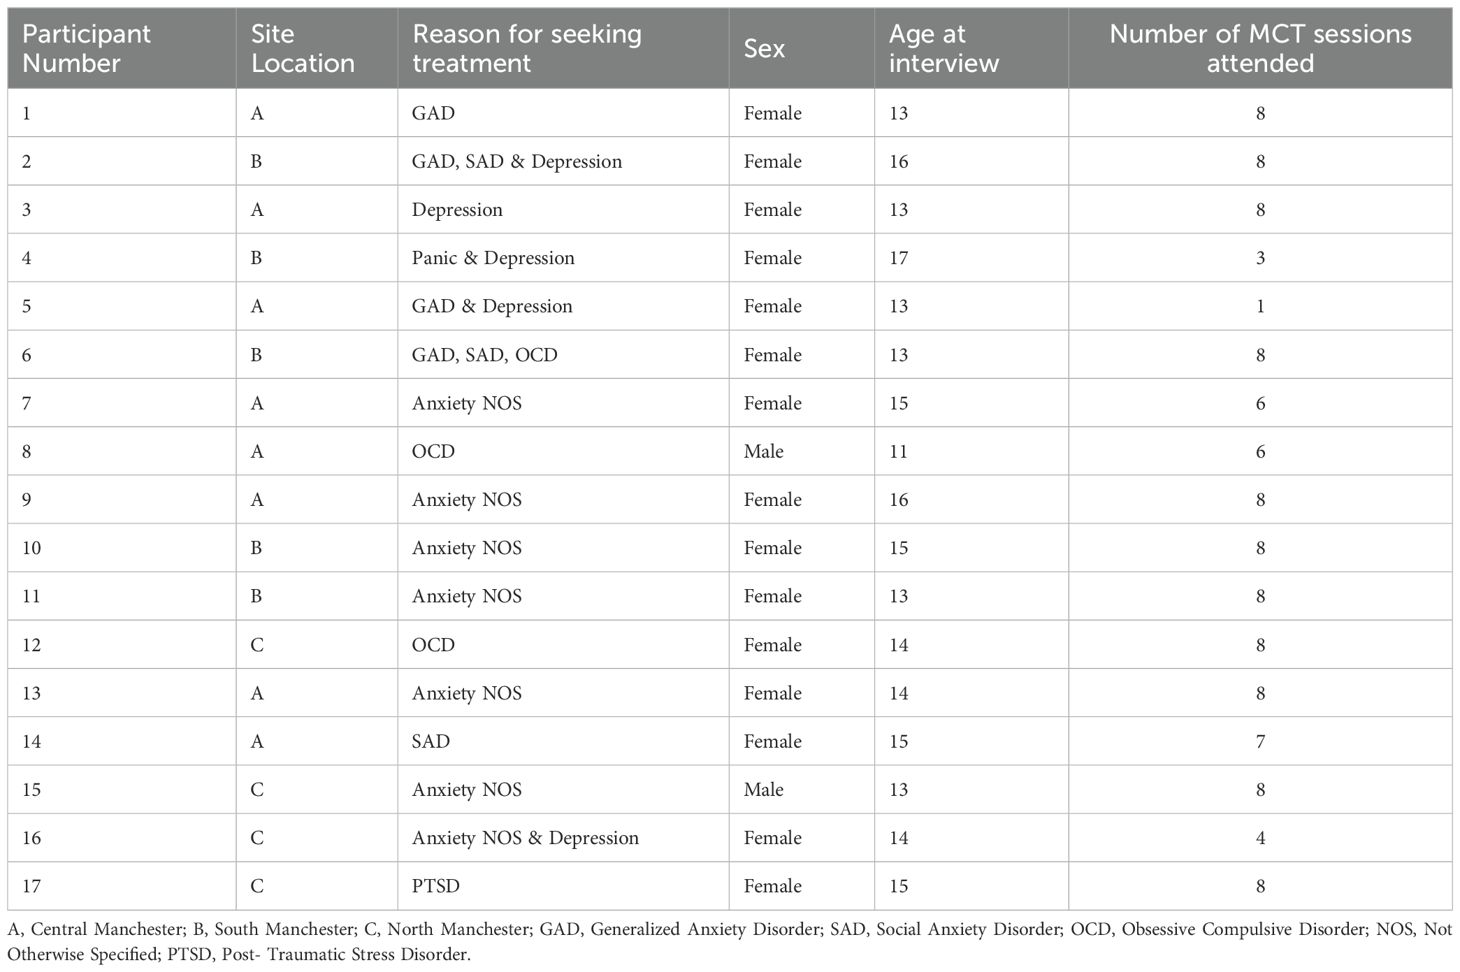The height and width of the screenshot is (972, 1460).
Task: Select sessions attended value 7 for participant 14
Action: (x=1259, y=741)
